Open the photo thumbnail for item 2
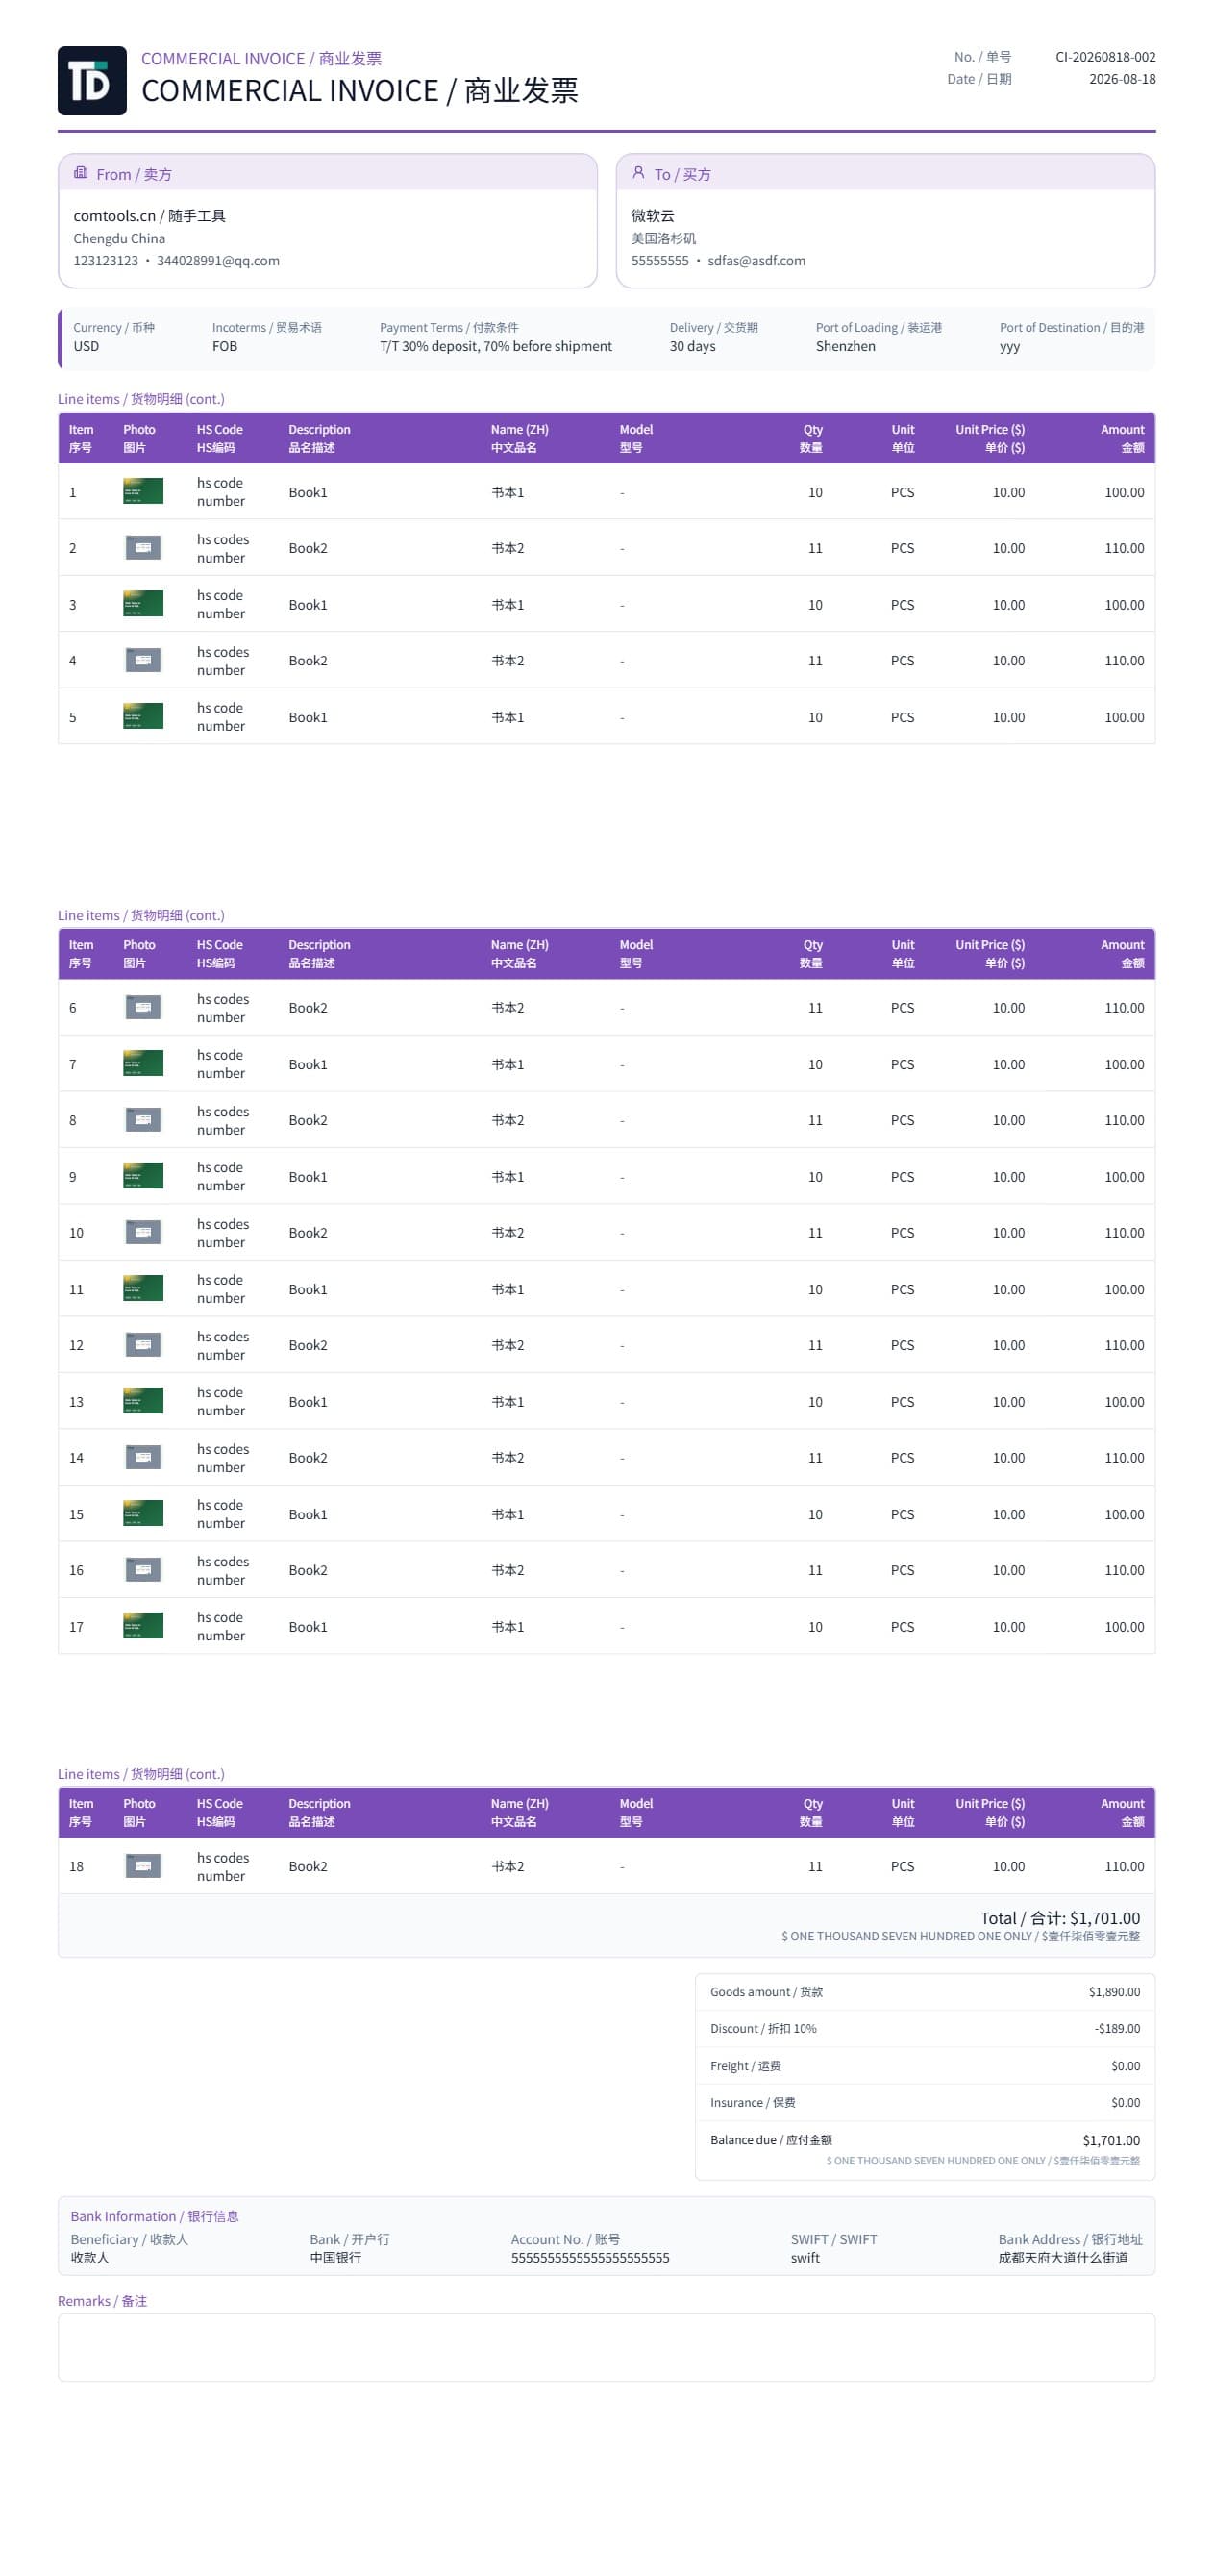This screenshot has width=1214, height=2576. coord(143,548)
